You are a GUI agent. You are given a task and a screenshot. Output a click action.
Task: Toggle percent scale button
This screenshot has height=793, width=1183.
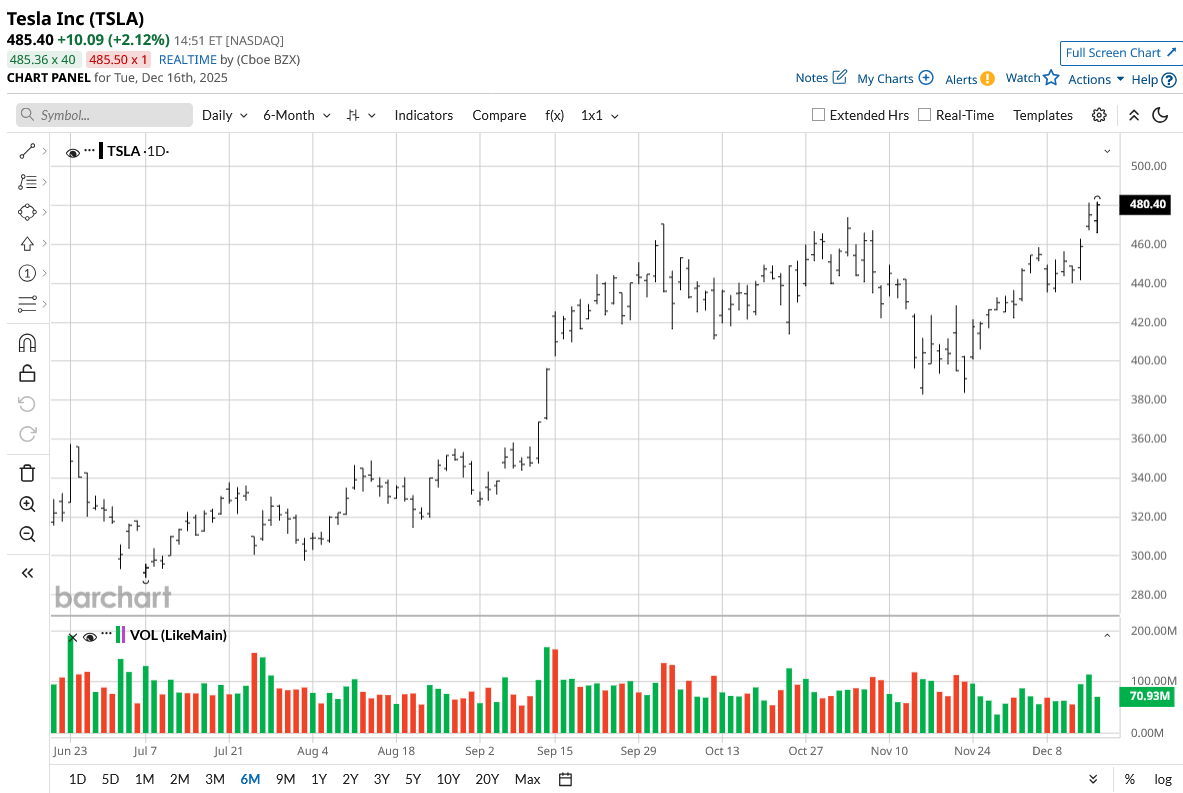point(1129,779)
